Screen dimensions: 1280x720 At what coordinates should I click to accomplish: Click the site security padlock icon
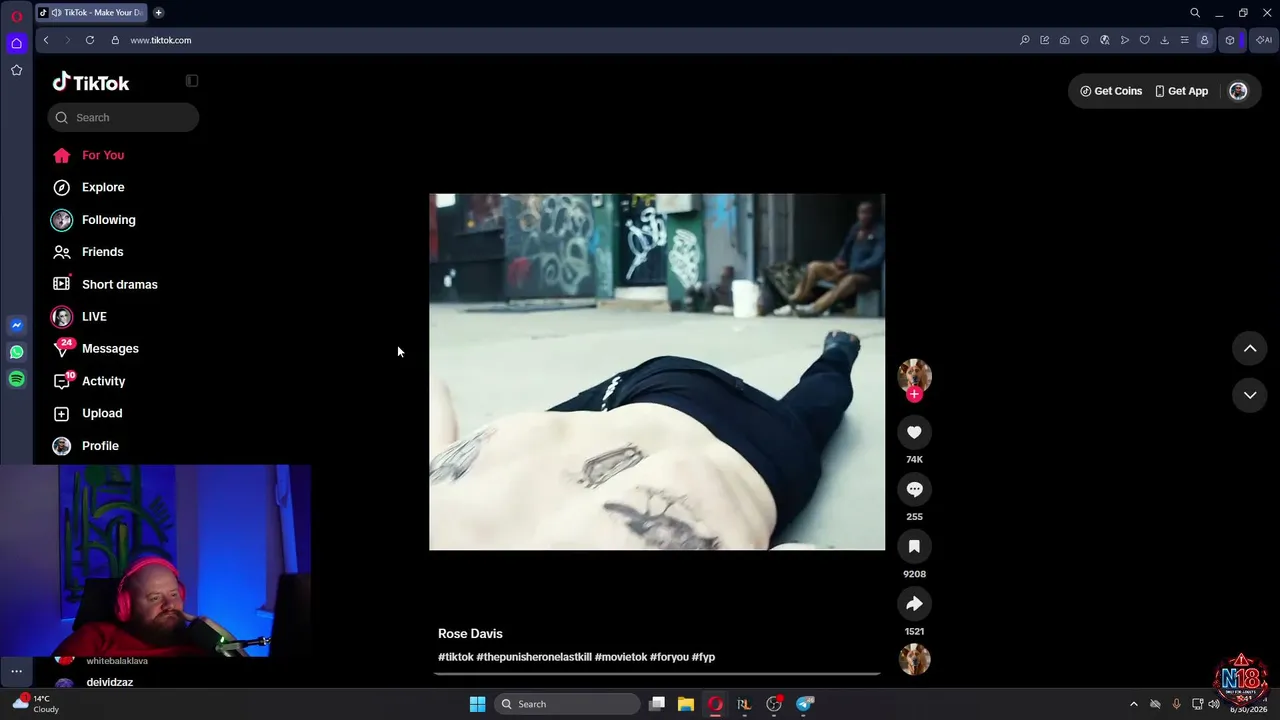click(115, 40)
